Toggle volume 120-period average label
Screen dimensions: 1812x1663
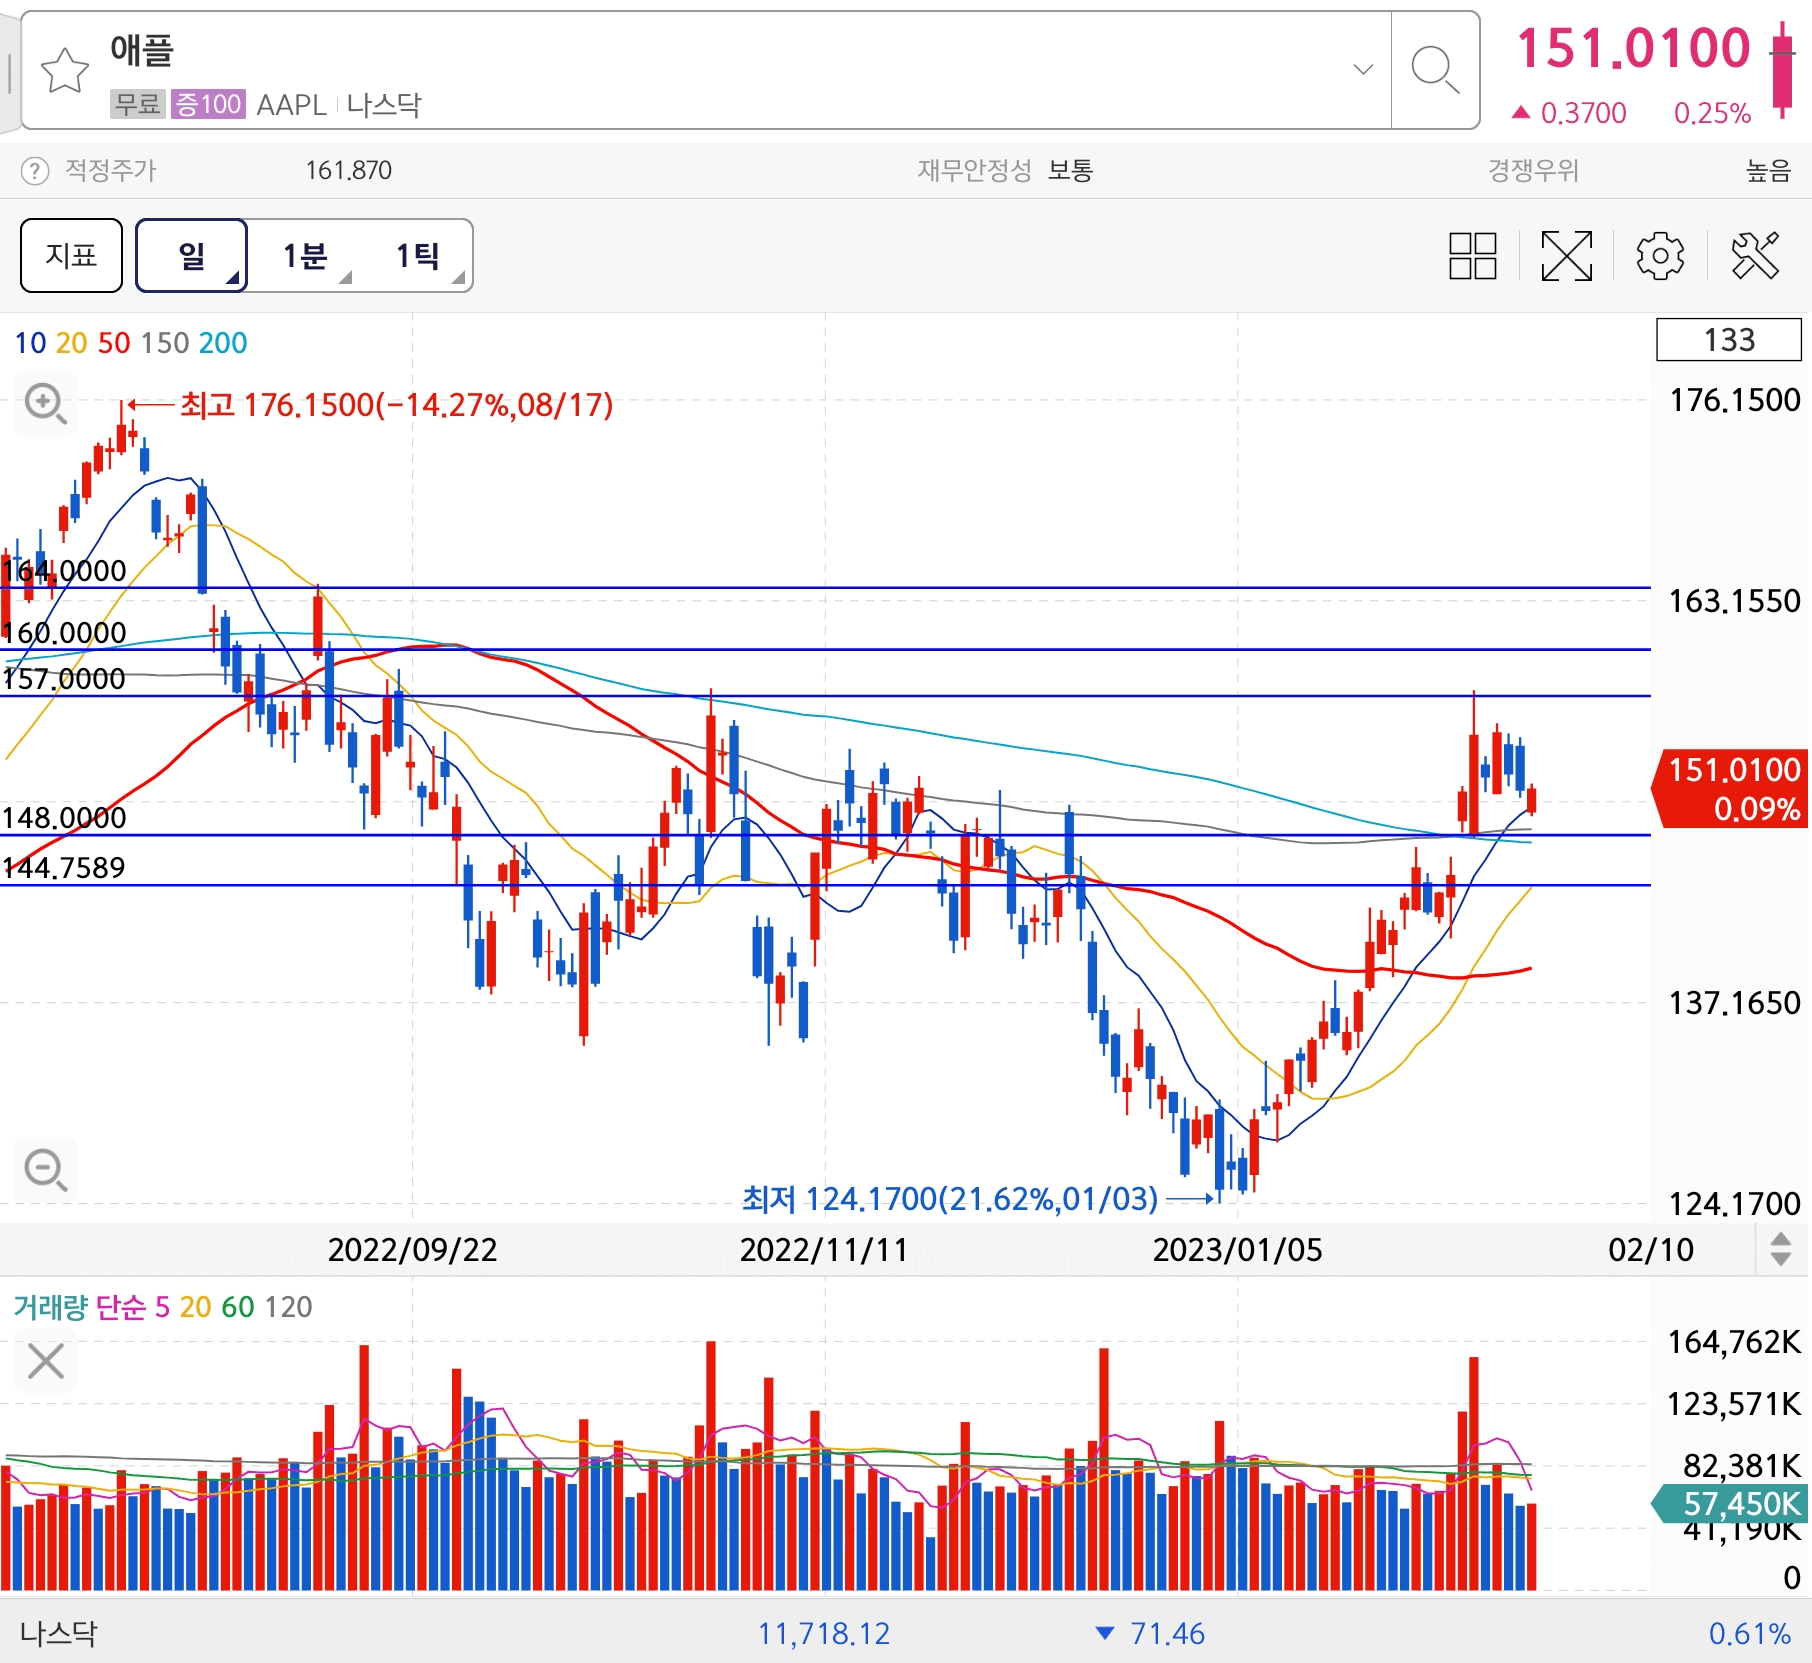coord(288,1307)
